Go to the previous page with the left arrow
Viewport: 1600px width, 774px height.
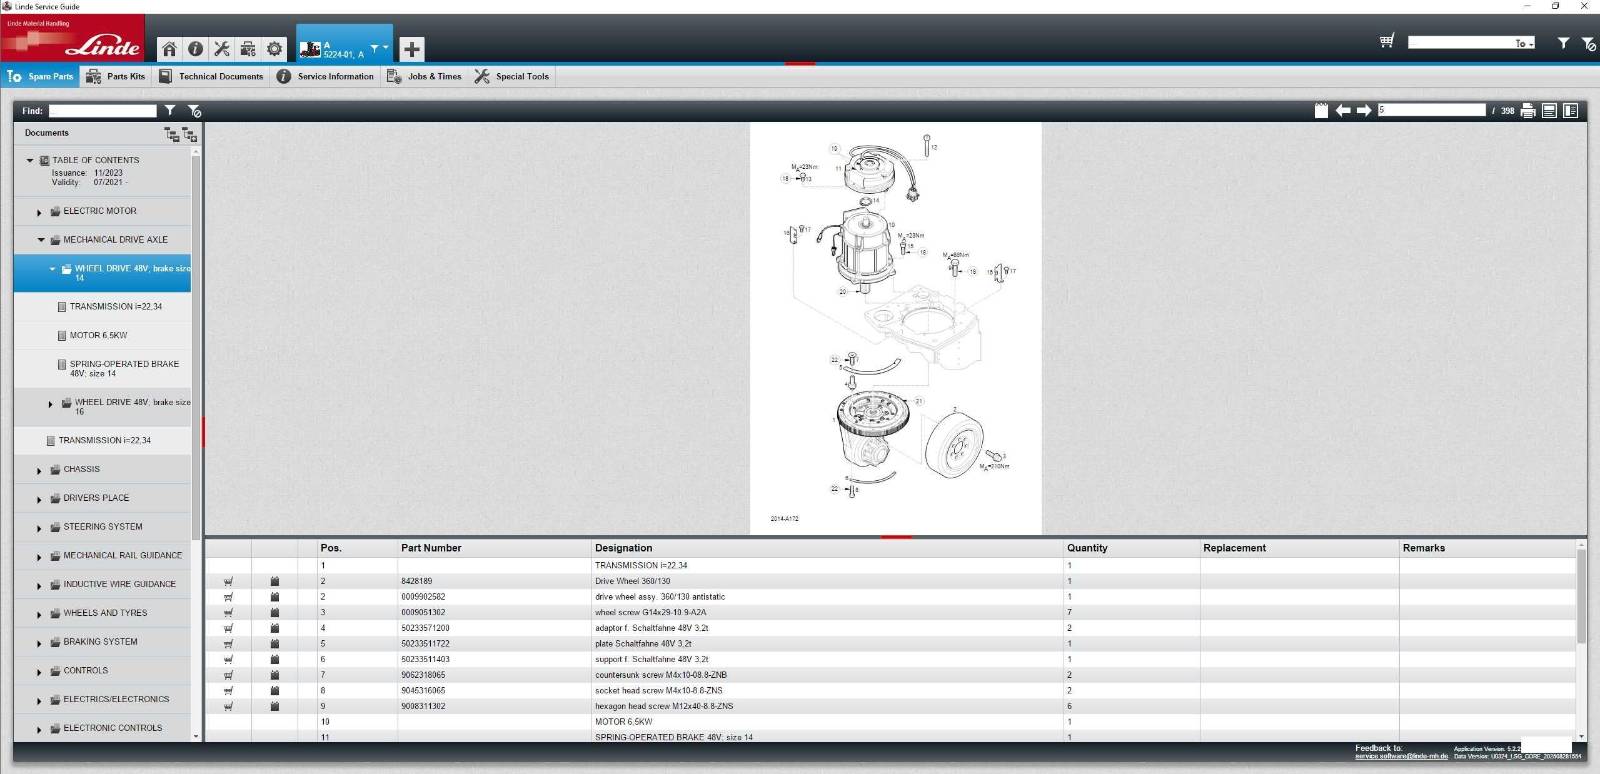pos(1343,110)
